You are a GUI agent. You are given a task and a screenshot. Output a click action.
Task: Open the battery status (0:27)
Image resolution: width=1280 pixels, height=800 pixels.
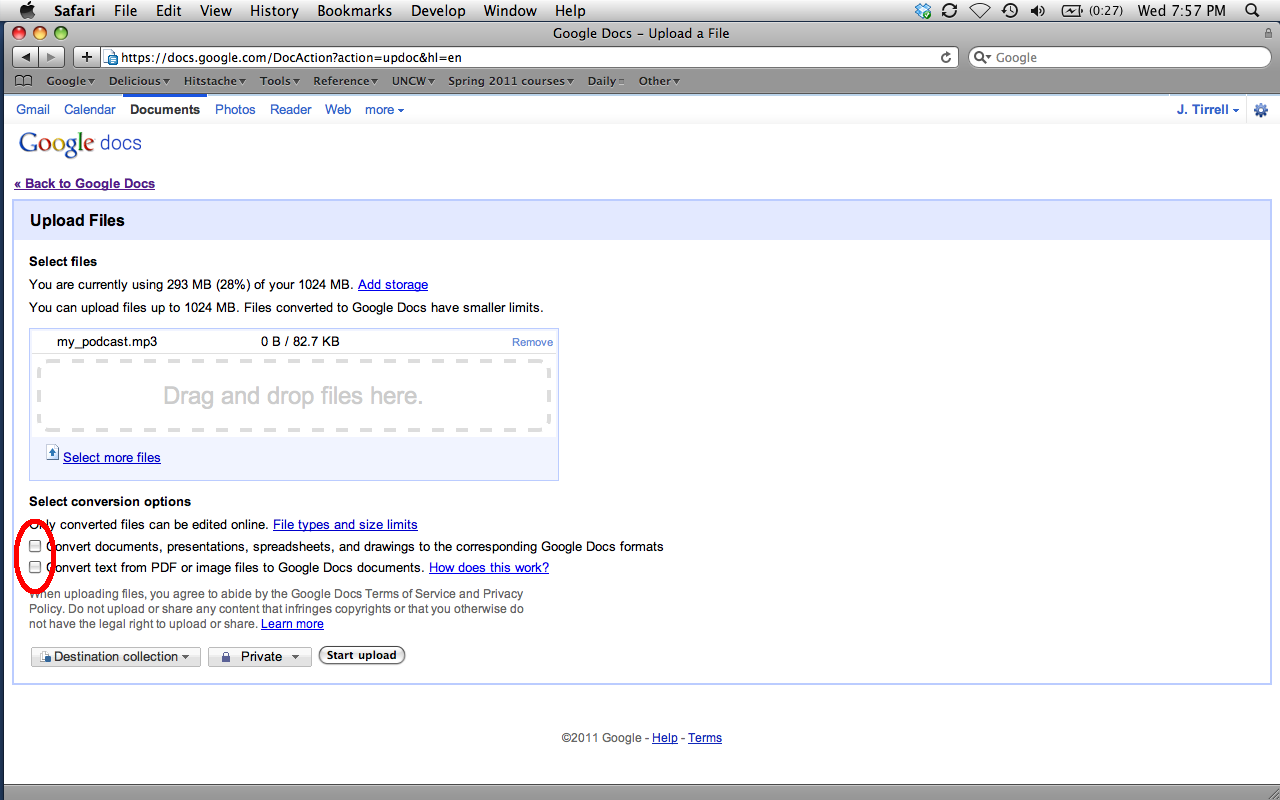(x=1092, y=11)
